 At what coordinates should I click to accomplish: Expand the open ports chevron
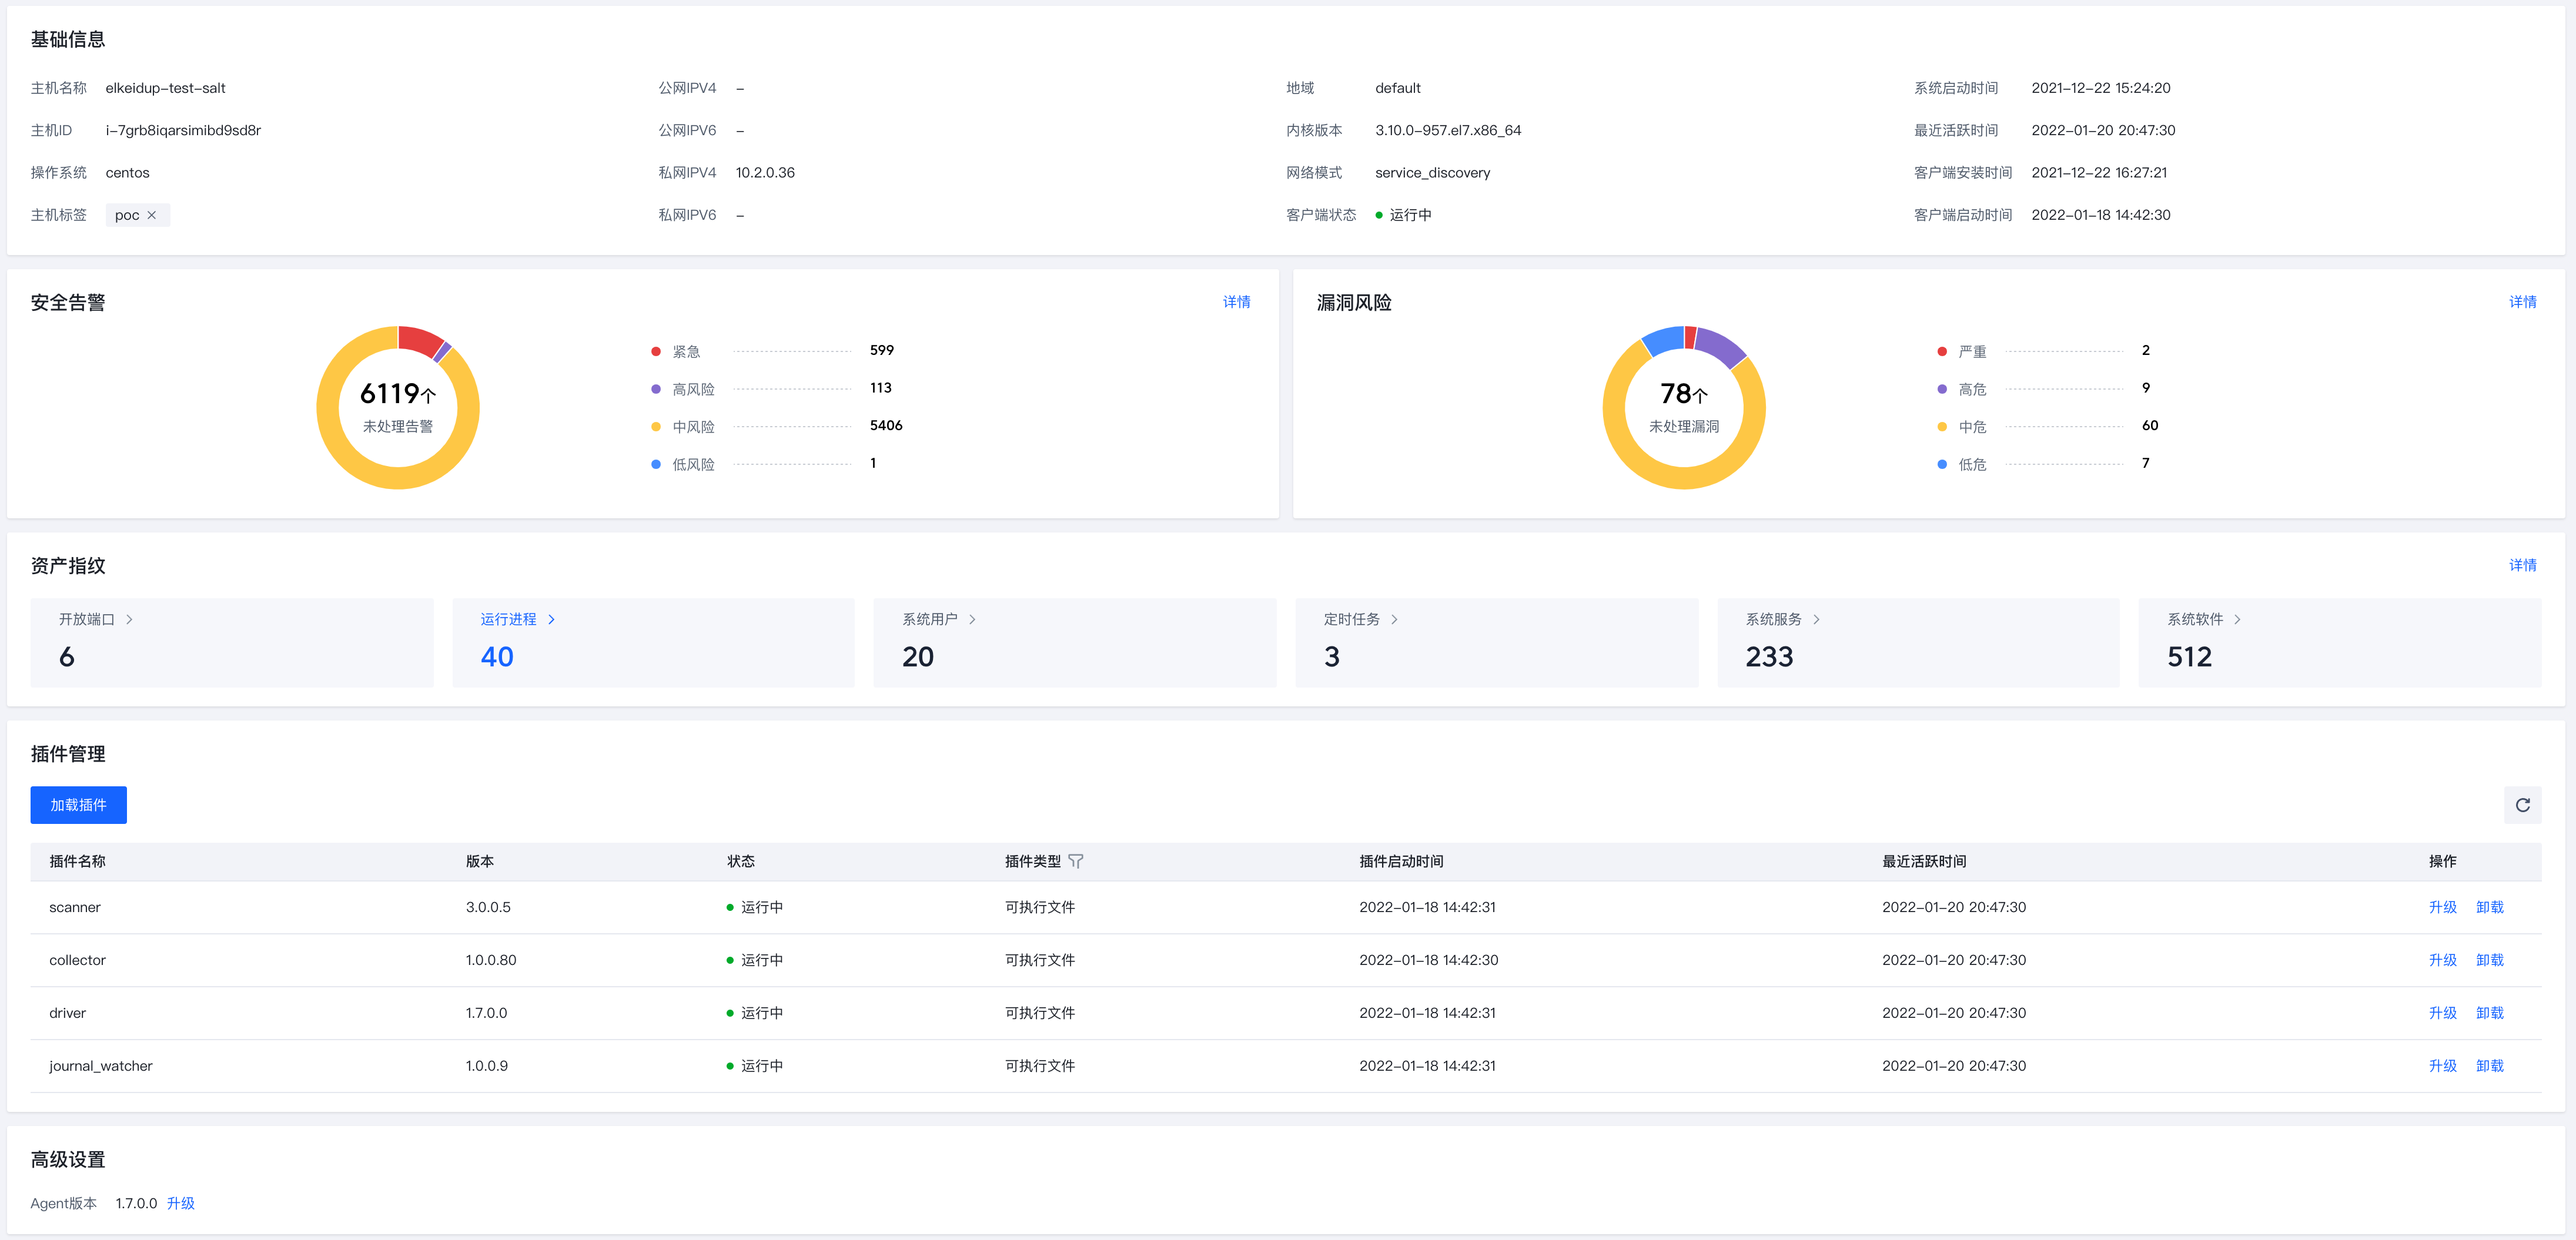click(x=130, y=619)
